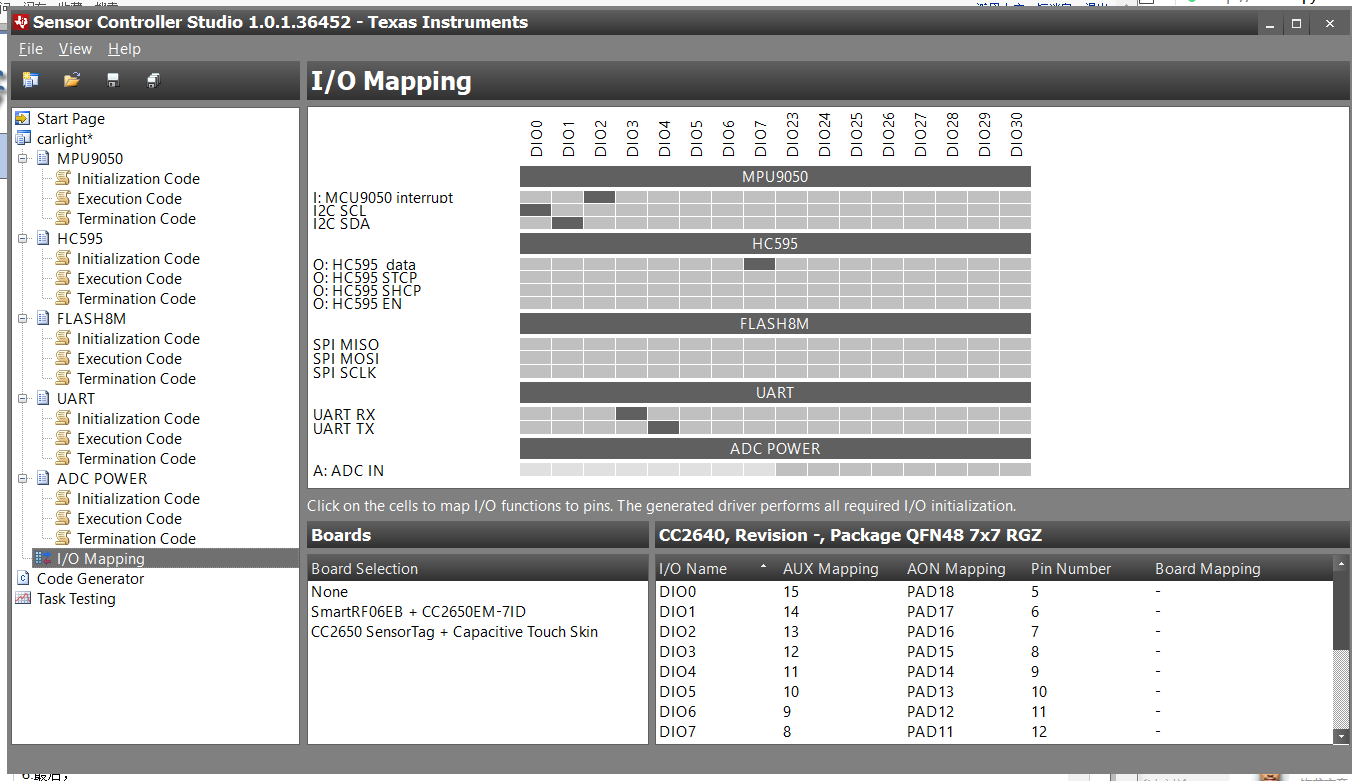
Task: Click the Code Generator tree icon
Action: pyautogui.click(x=23, y=578)
